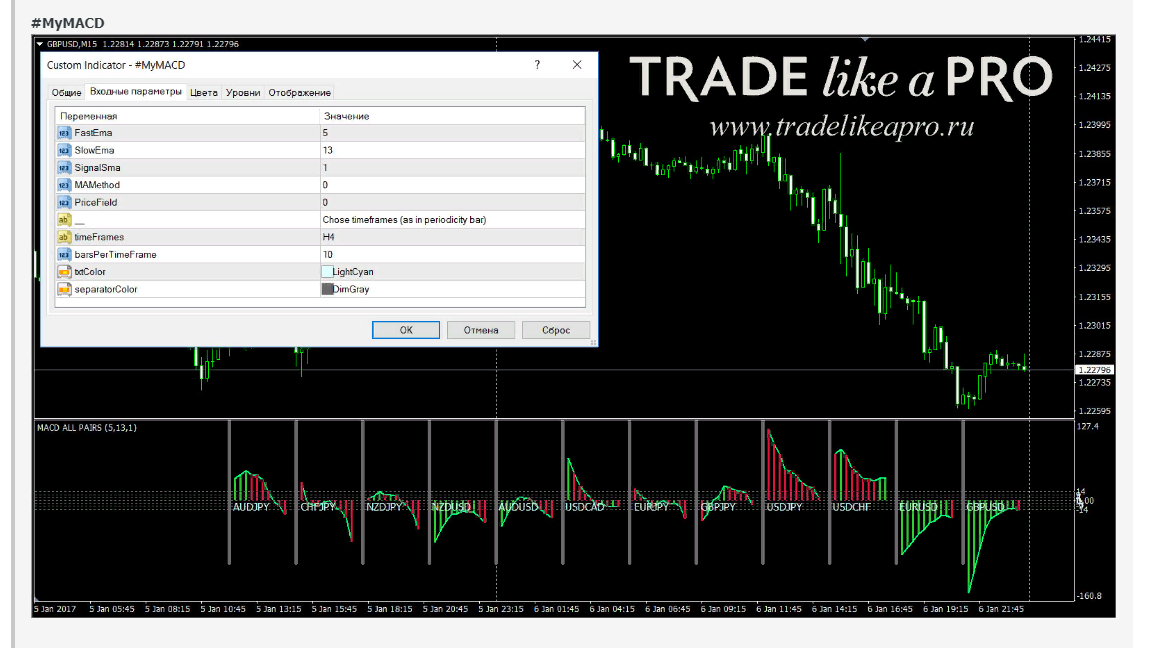The width and height of the screenshot is (1149, 648).
Task: Click the MACD ALL PAIRS (5,13,1) label
Action: [x=87, y=427]
